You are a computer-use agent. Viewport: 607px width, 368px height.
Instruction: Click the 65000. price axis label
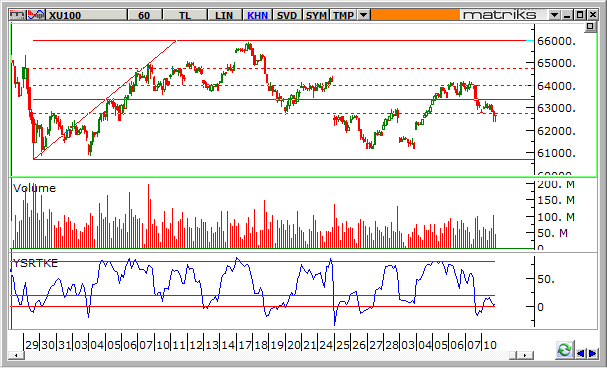556,63
